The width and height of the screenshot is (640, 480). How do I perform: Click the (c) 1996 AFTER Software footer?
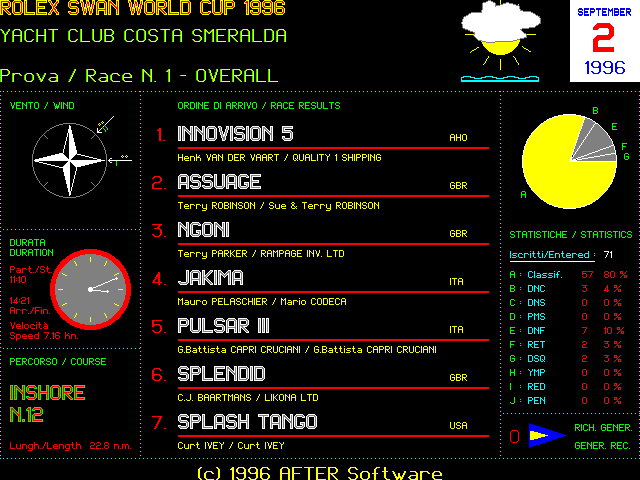tap(320, 473)
